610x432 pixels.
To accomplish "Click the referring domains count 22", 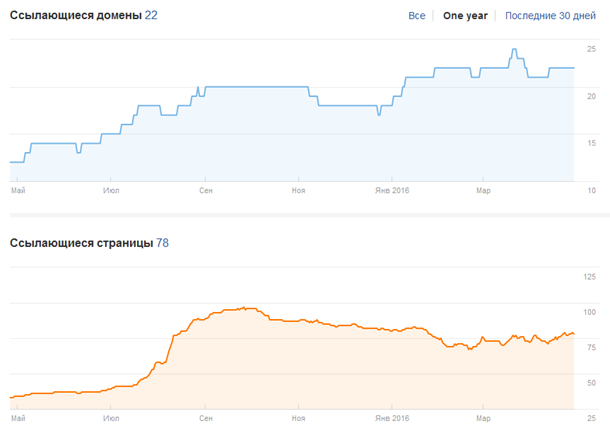I will 151,15.
